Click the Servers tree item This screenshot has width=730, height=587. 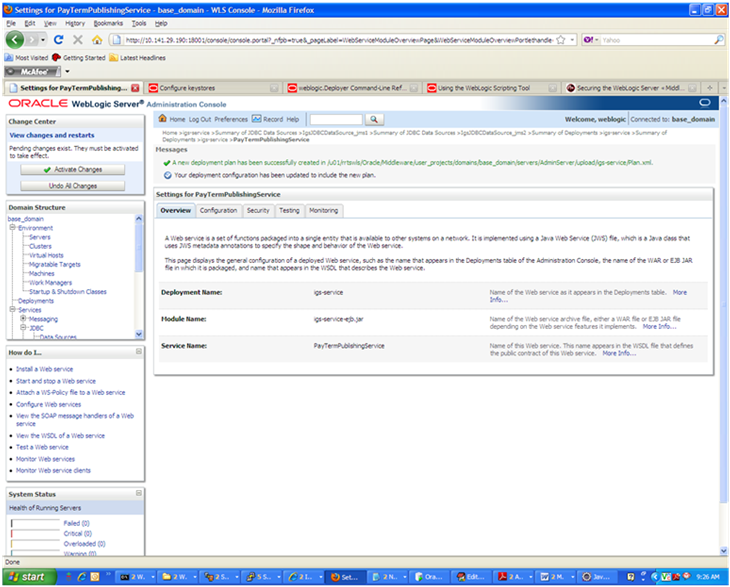click(40, 237)
